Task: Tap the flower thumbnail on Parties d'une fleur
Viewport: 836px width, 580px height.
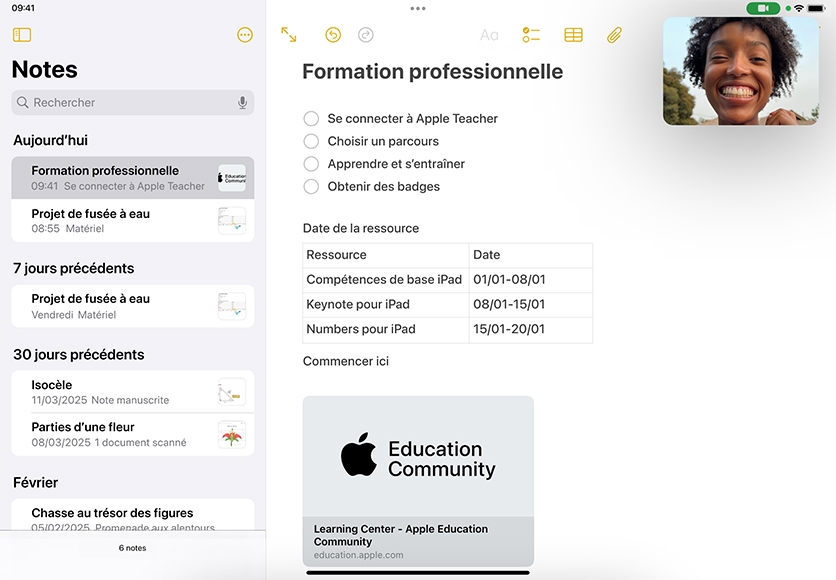Action: tap(232, 434)
